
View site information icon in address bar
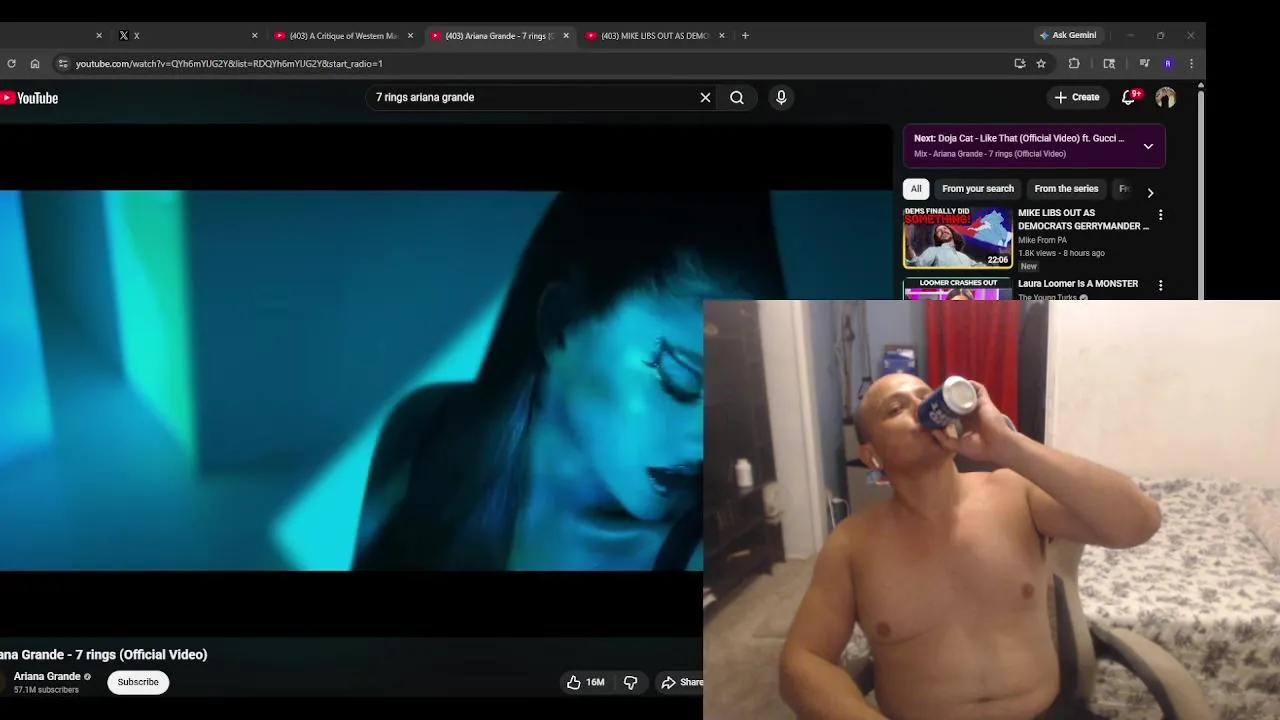pos(63,63)
